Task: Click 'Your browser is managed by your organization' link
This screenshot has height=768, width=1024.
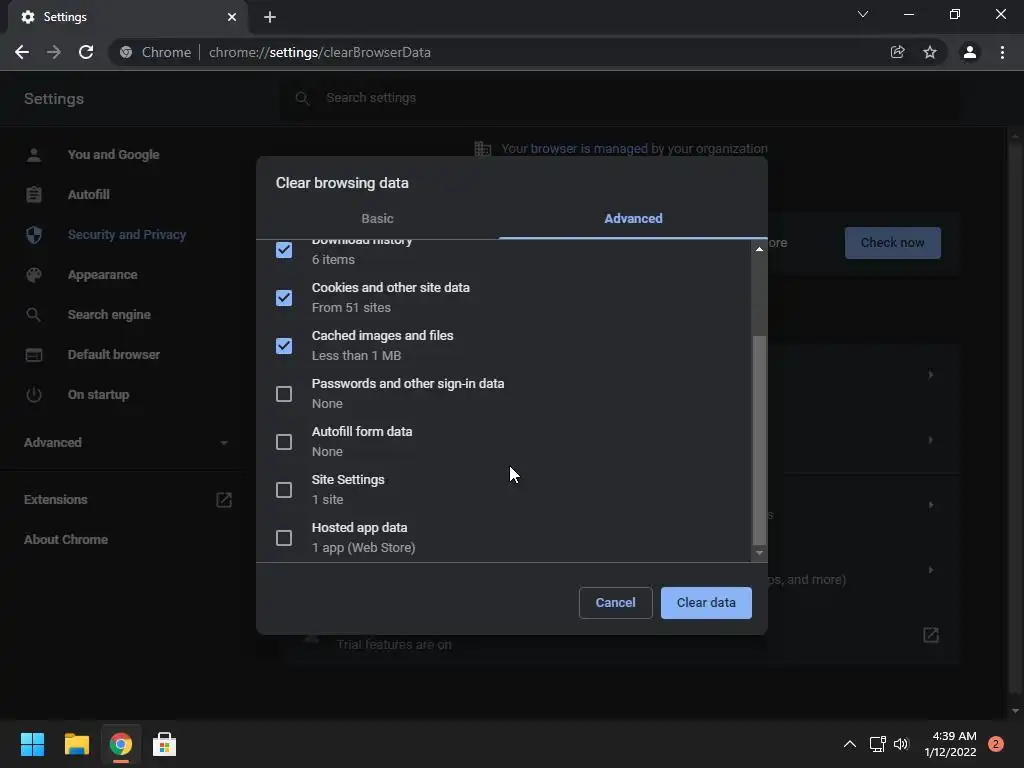Action: click(x=634, y=149)
